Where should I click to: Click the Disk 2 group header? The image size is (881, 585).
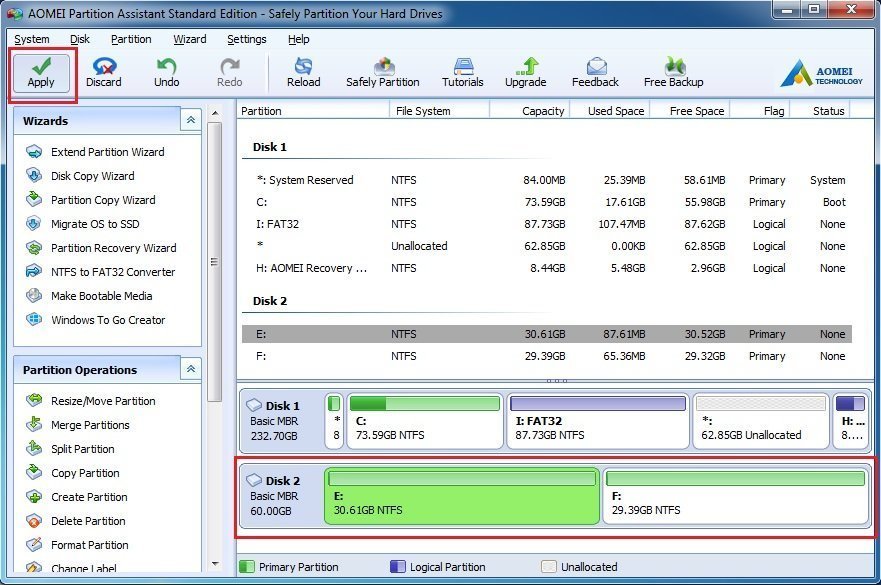click(x=270, y=301)
